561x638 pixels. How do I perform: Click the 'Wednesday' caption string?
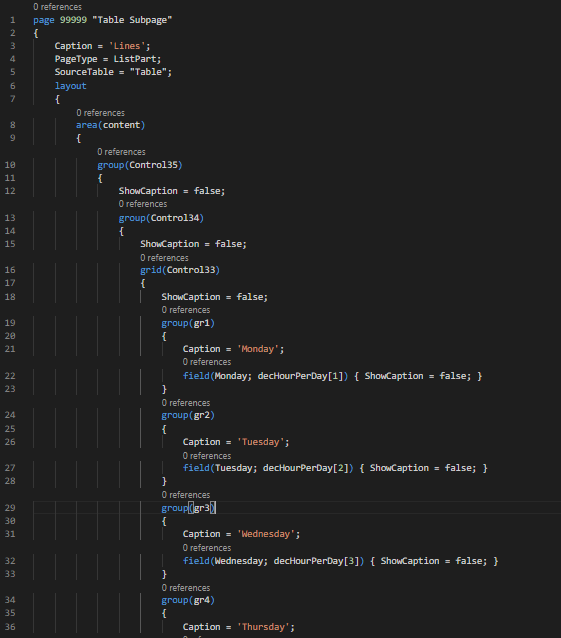(266, 534)
